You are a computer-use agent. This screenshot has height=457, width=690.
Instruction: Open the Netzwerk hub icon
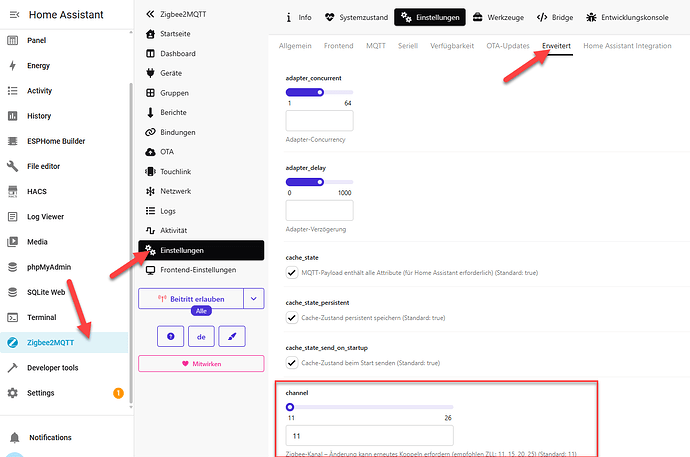150,191
